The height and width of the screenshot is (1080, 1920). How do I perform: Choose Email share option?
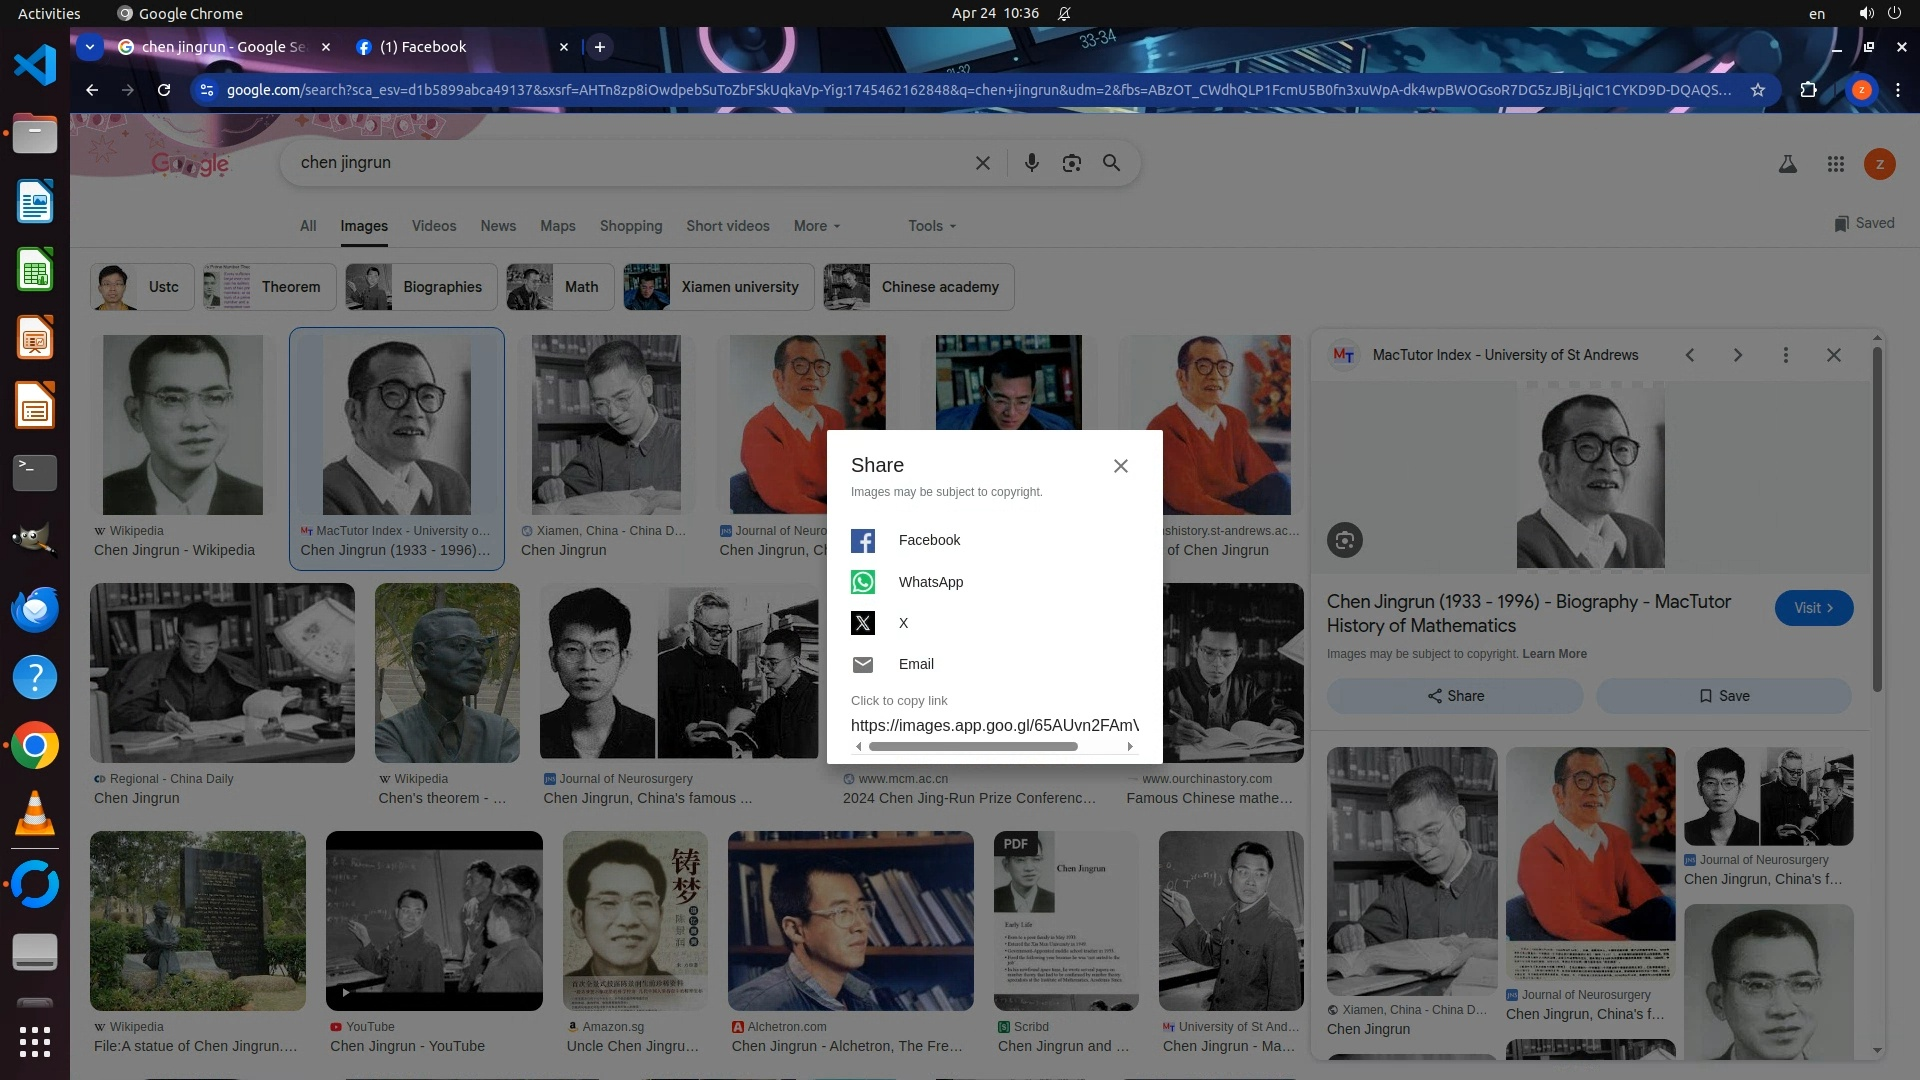tap(915, 664)
